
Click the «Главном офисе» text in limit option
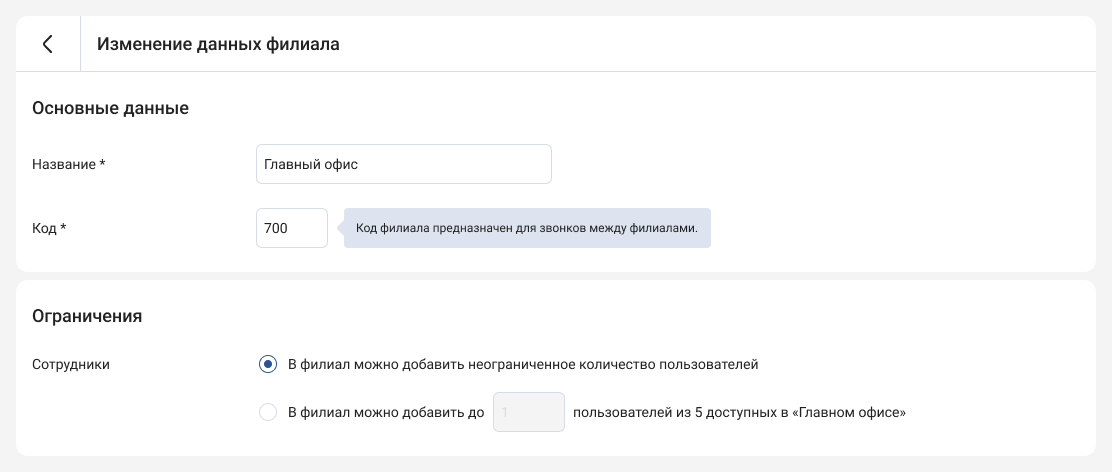tap(852, 412)
